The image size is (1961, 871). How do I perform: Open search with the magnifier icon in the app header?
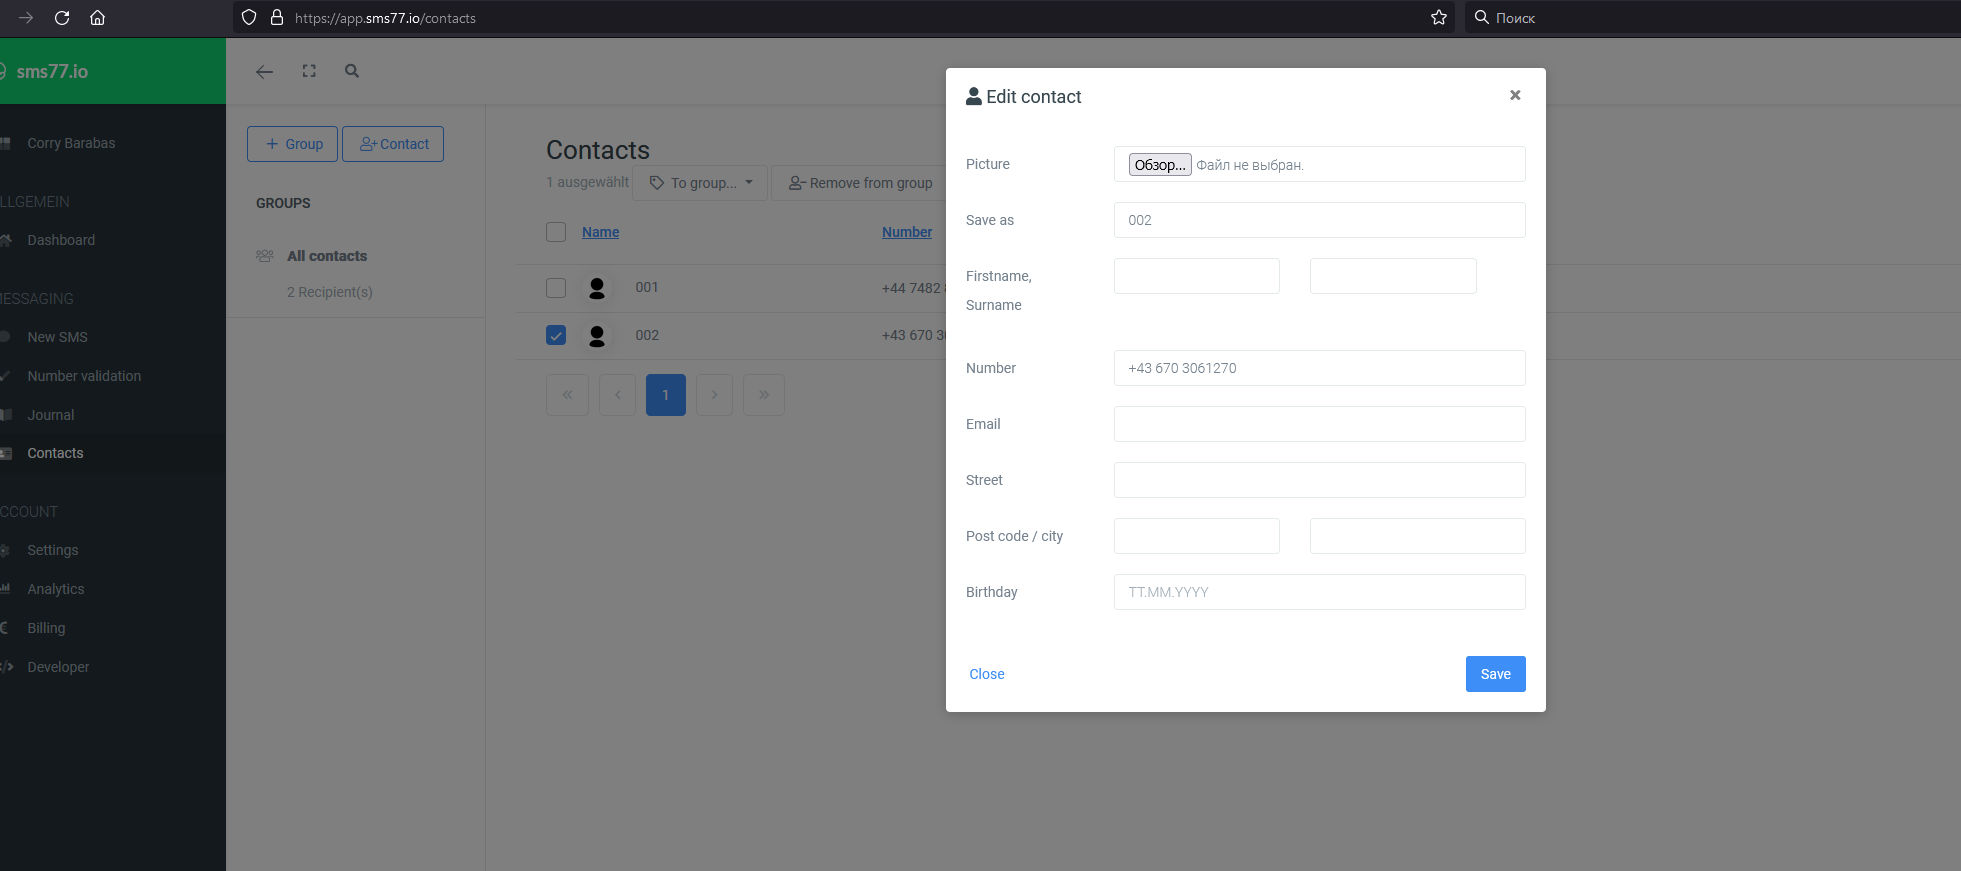(x=352, y=71)
